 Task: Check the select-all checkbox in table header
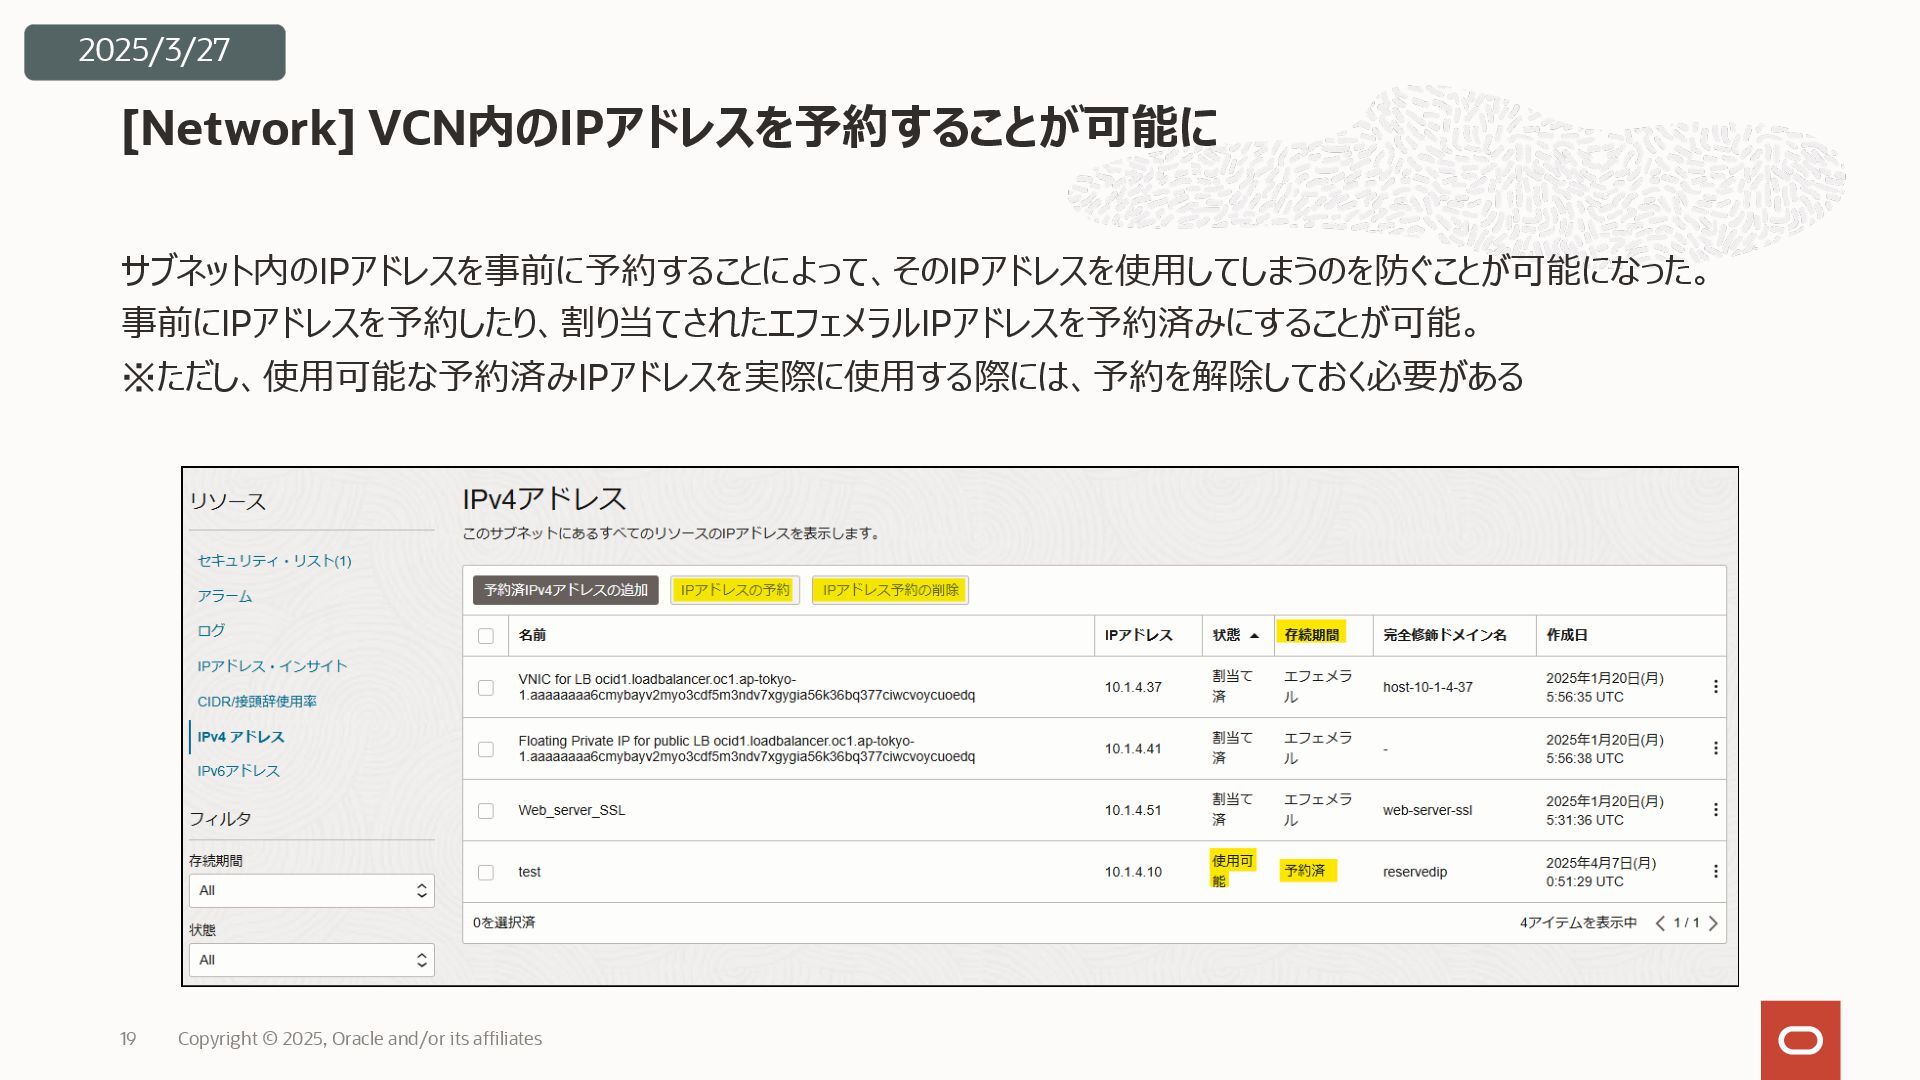[x=486, y=636]
